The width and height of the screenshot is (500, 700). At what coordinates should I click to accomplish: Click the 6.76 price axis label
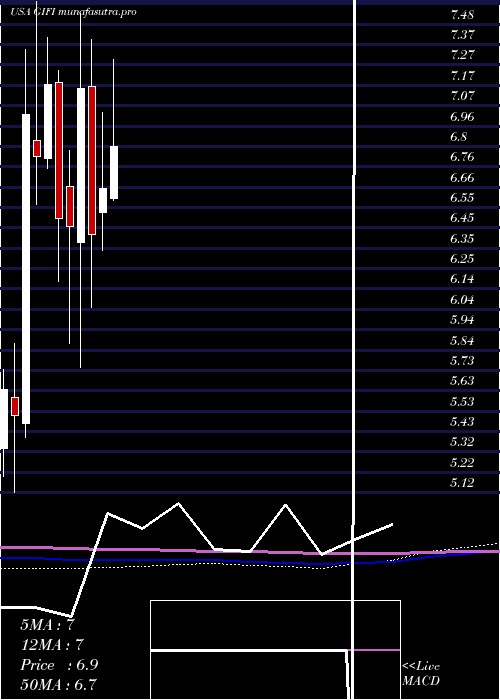[462, 157]
